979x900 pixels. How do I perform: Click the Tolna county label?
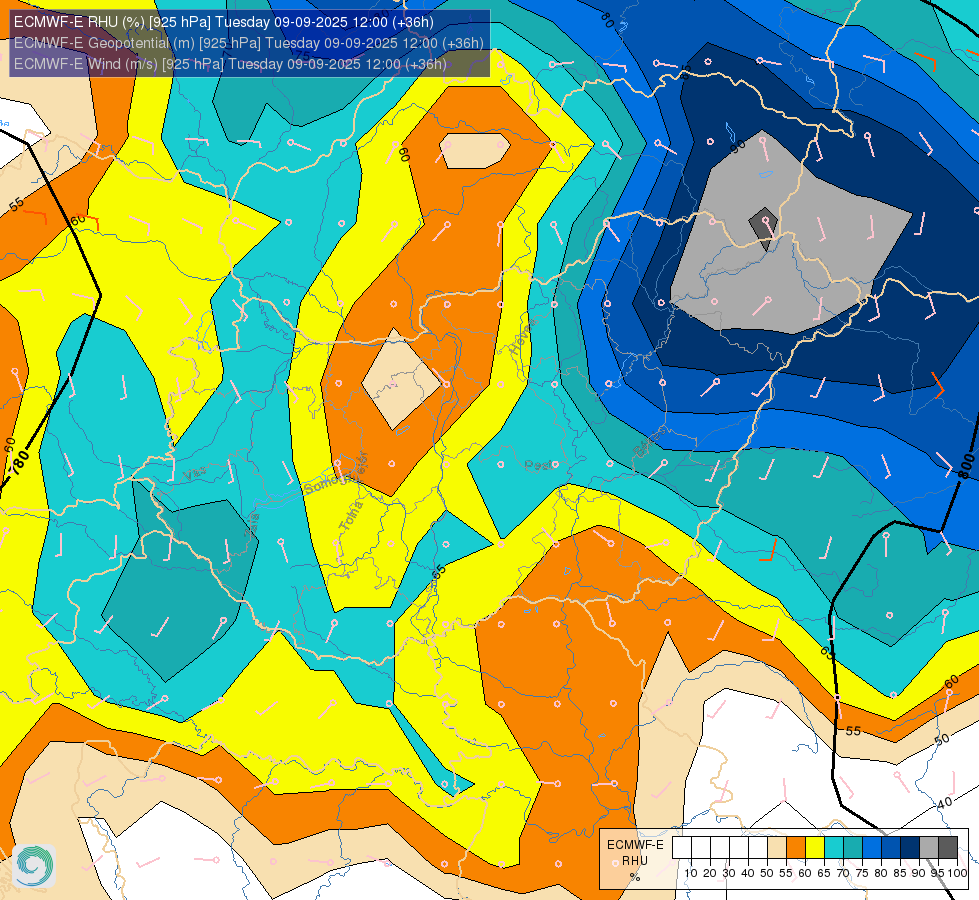[x=351, y=516]
